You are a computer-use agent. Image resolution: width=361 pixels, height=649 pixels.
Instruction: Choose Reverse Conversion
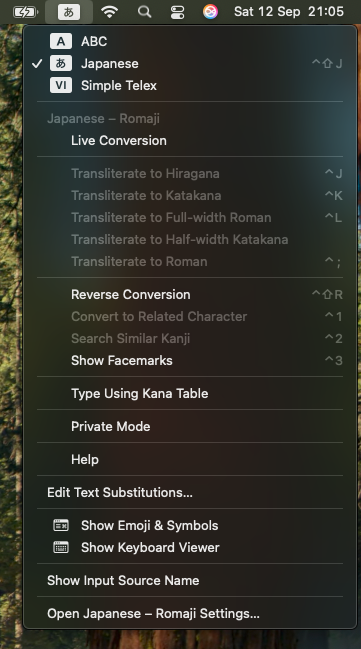point(190,294)
